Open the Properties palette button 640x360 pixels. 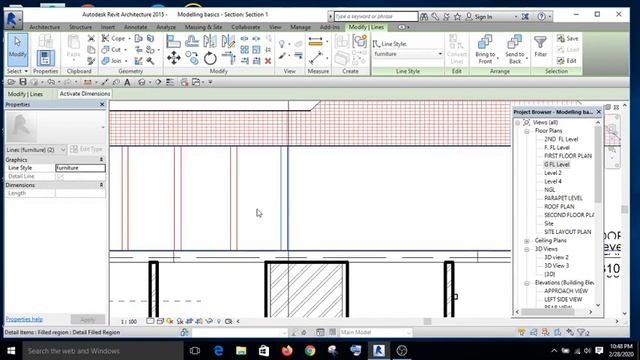point(45,58)
